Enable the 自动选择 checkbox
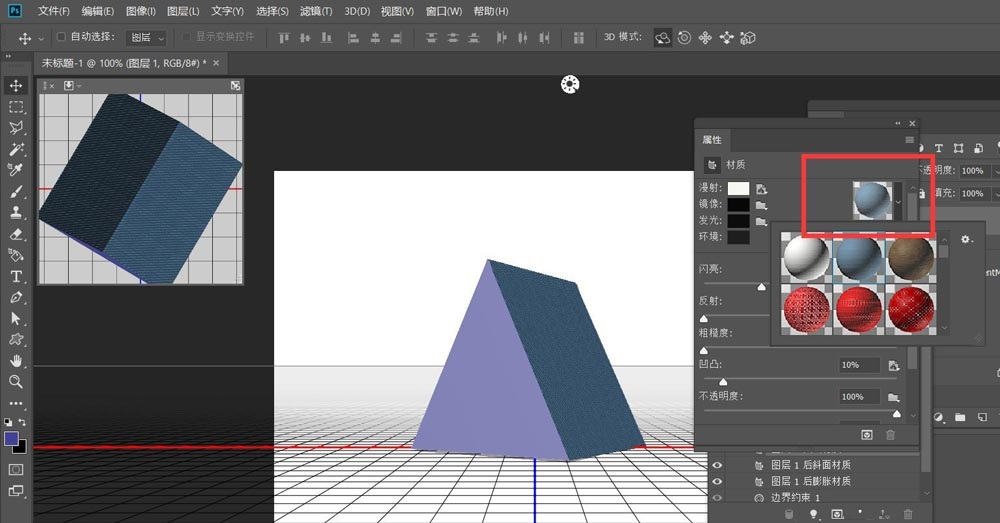The width and height of the screenshot is (1000, 523). pyautogui.click(x=60, y=37)
